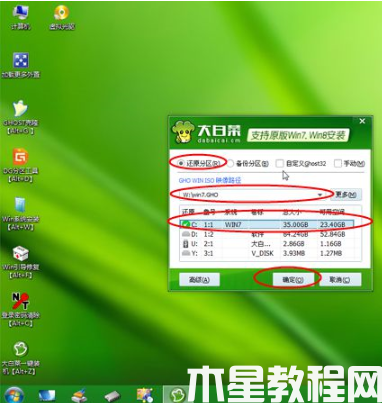Viewport: 382px width, 403px height.
Task: Click the GHO WIM ISO image path link
Action: point(210,180)
